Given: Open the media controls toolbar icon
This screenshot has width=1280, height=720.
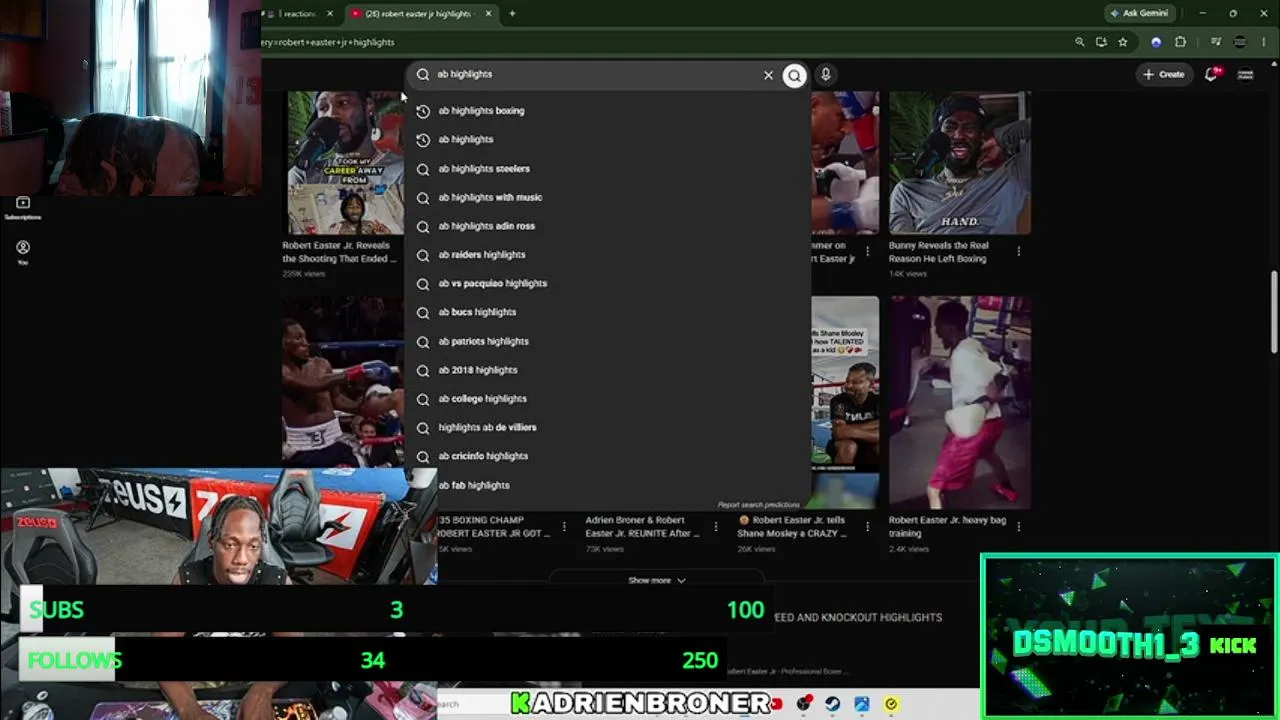Looking at the screenshot, I should [x=1216, y=42].
